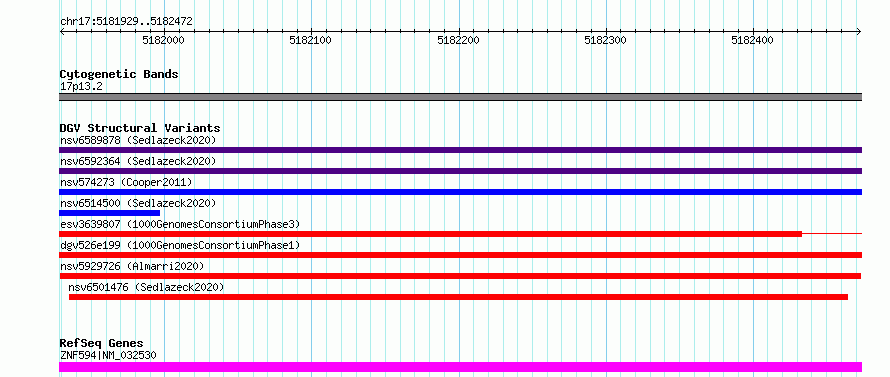Click the blue bar under nsv574273
This screenshot has height=377, width=890.
(460, 192)
